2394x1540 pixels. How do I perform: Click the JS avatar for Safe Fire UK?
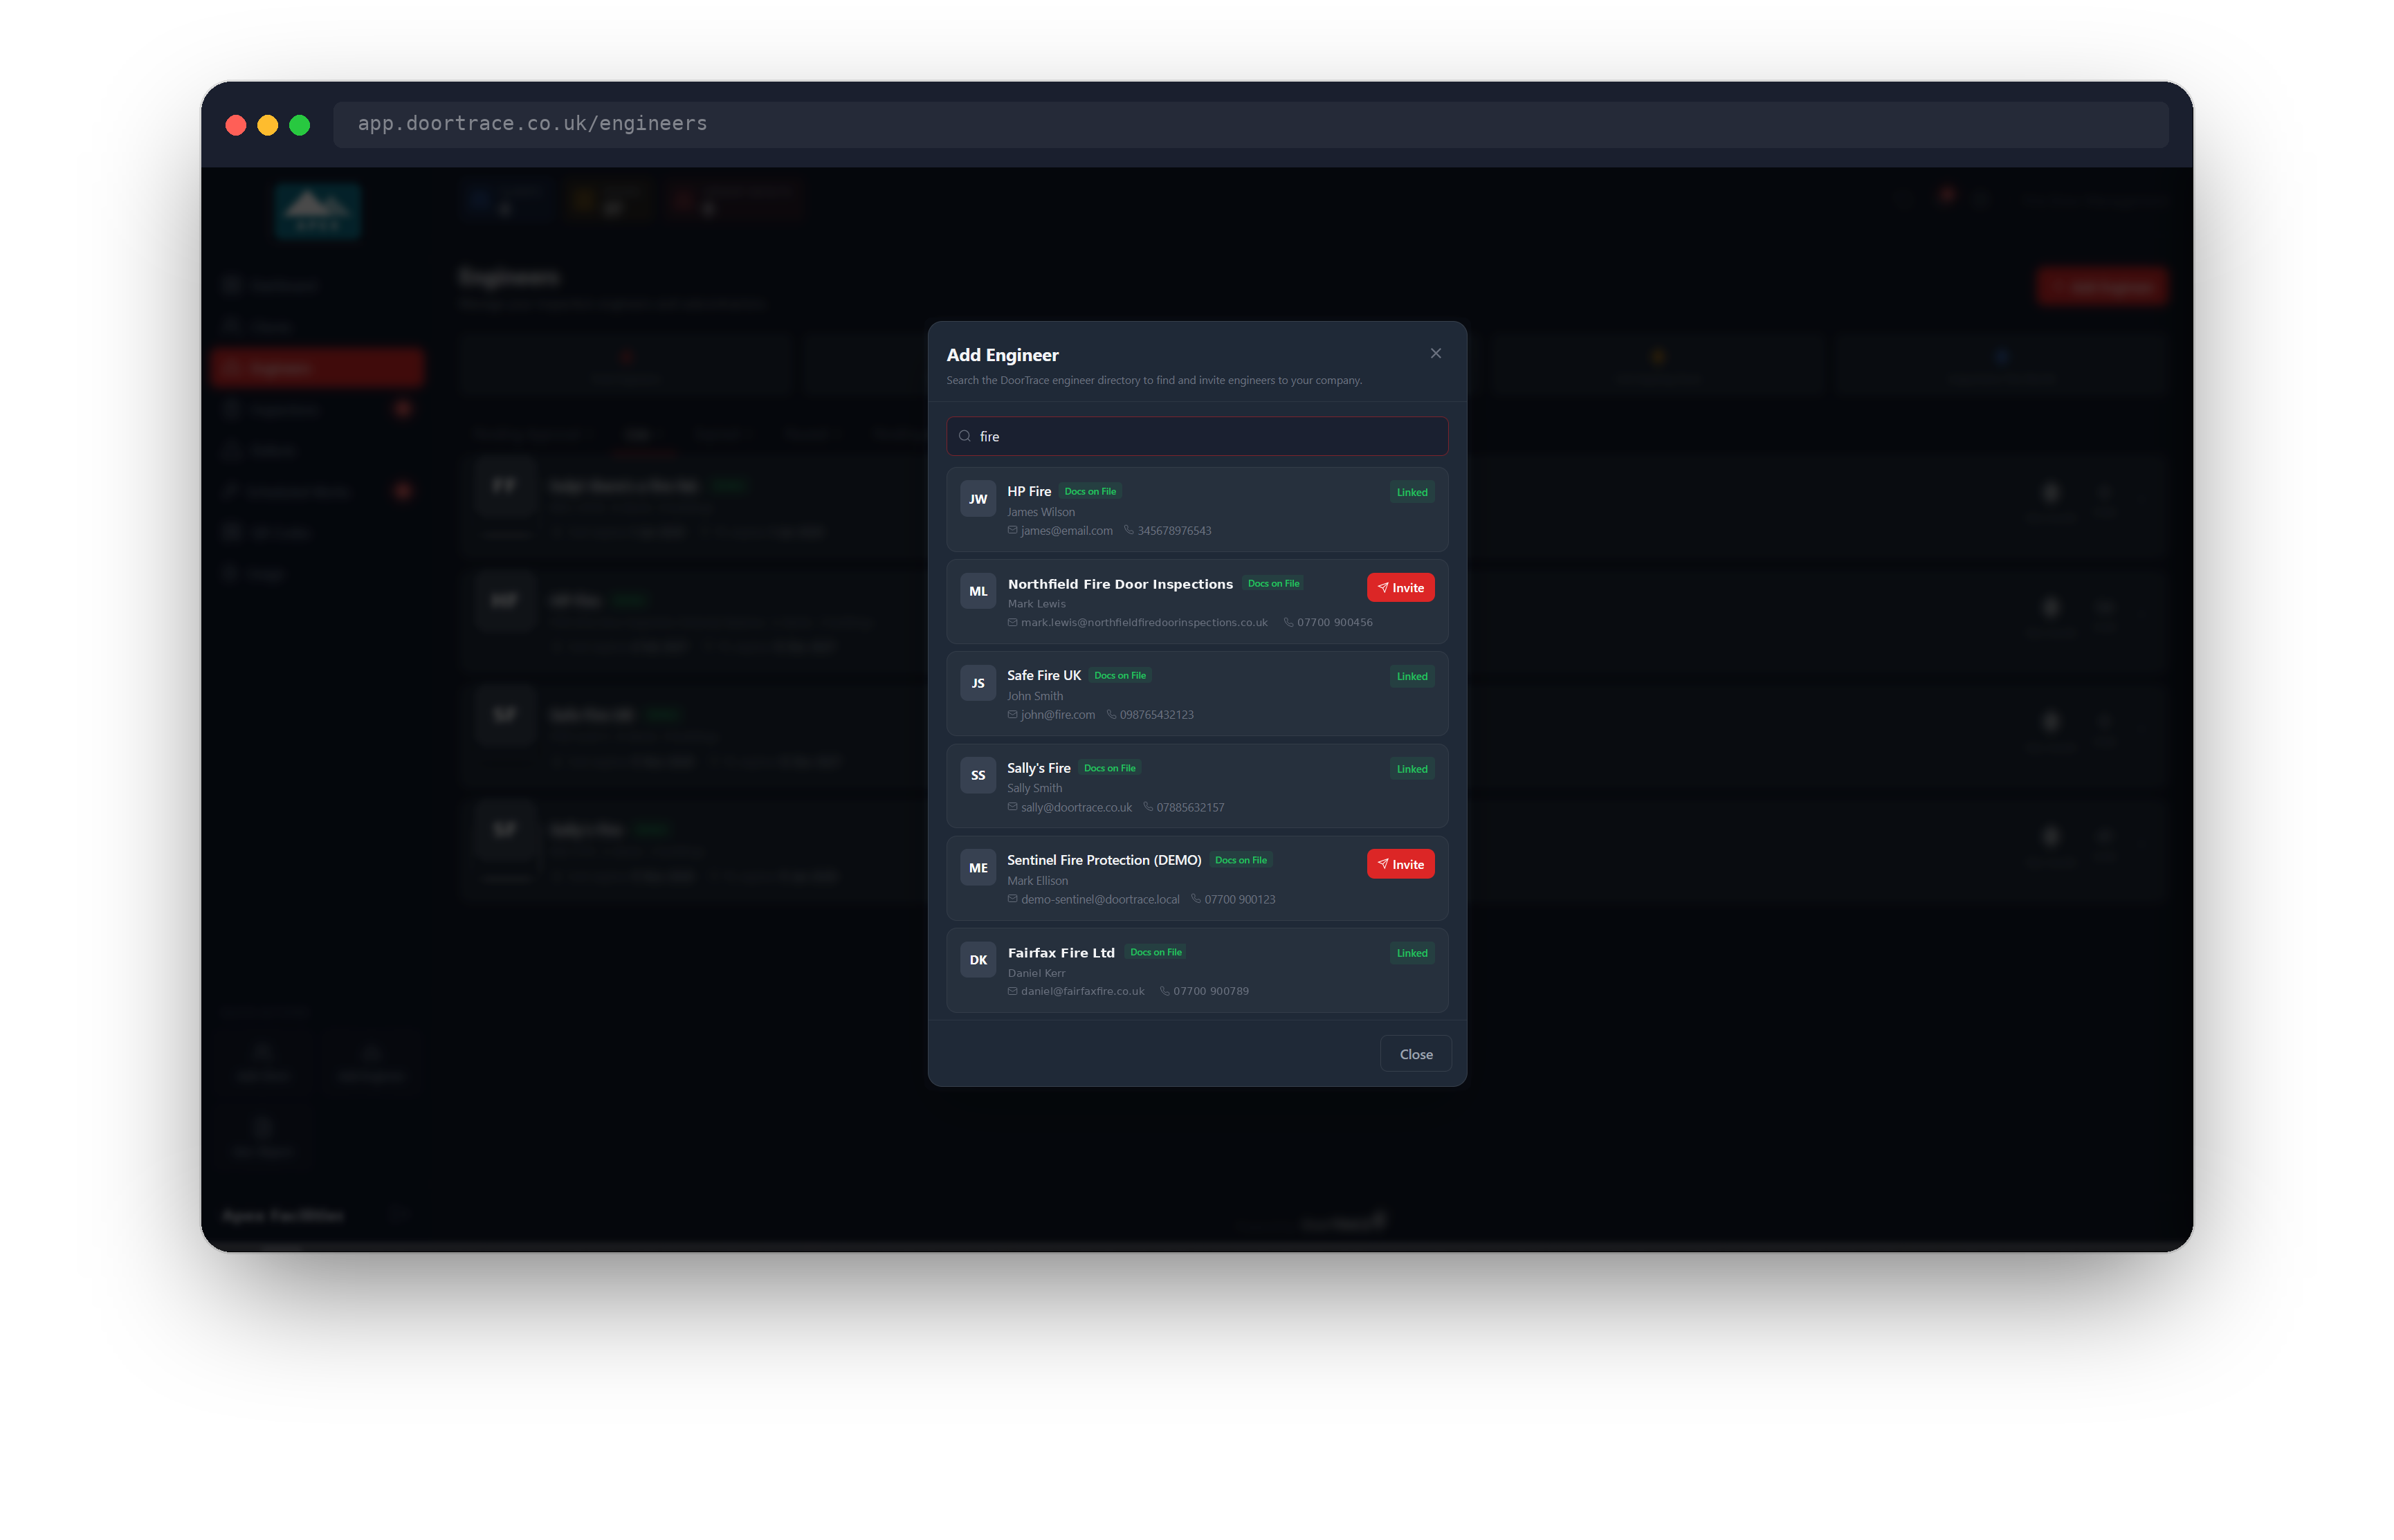978,683
